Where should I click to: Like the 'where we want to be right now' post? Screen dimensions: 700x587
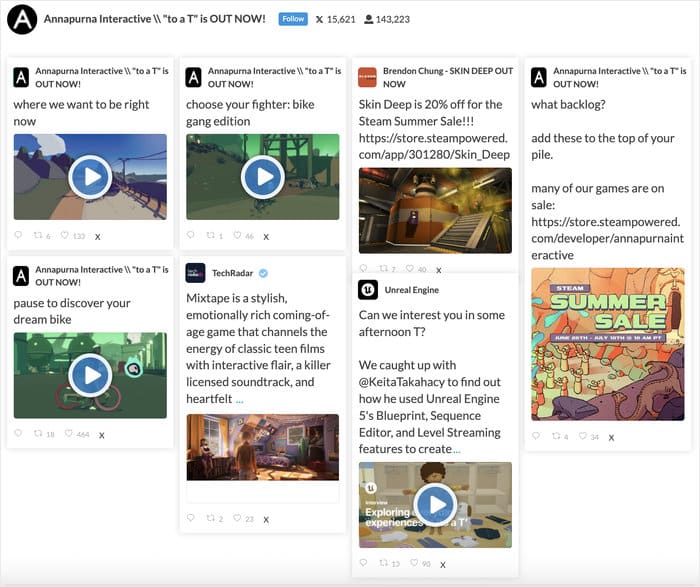pyautogui.click(x=65, y=235)
